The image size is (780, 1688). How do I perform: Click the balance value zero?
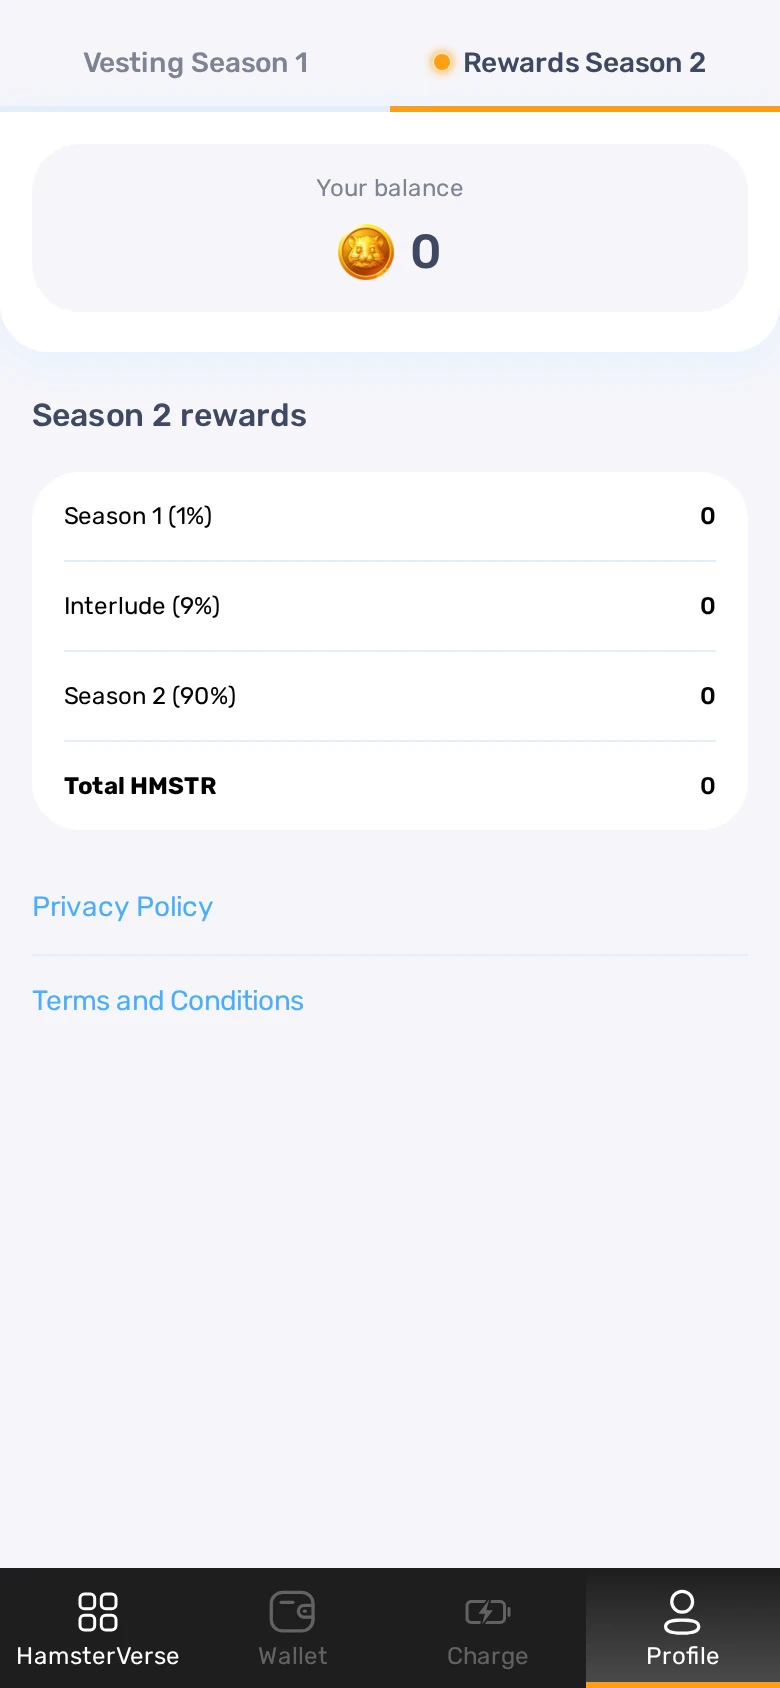tap(426, 252)
